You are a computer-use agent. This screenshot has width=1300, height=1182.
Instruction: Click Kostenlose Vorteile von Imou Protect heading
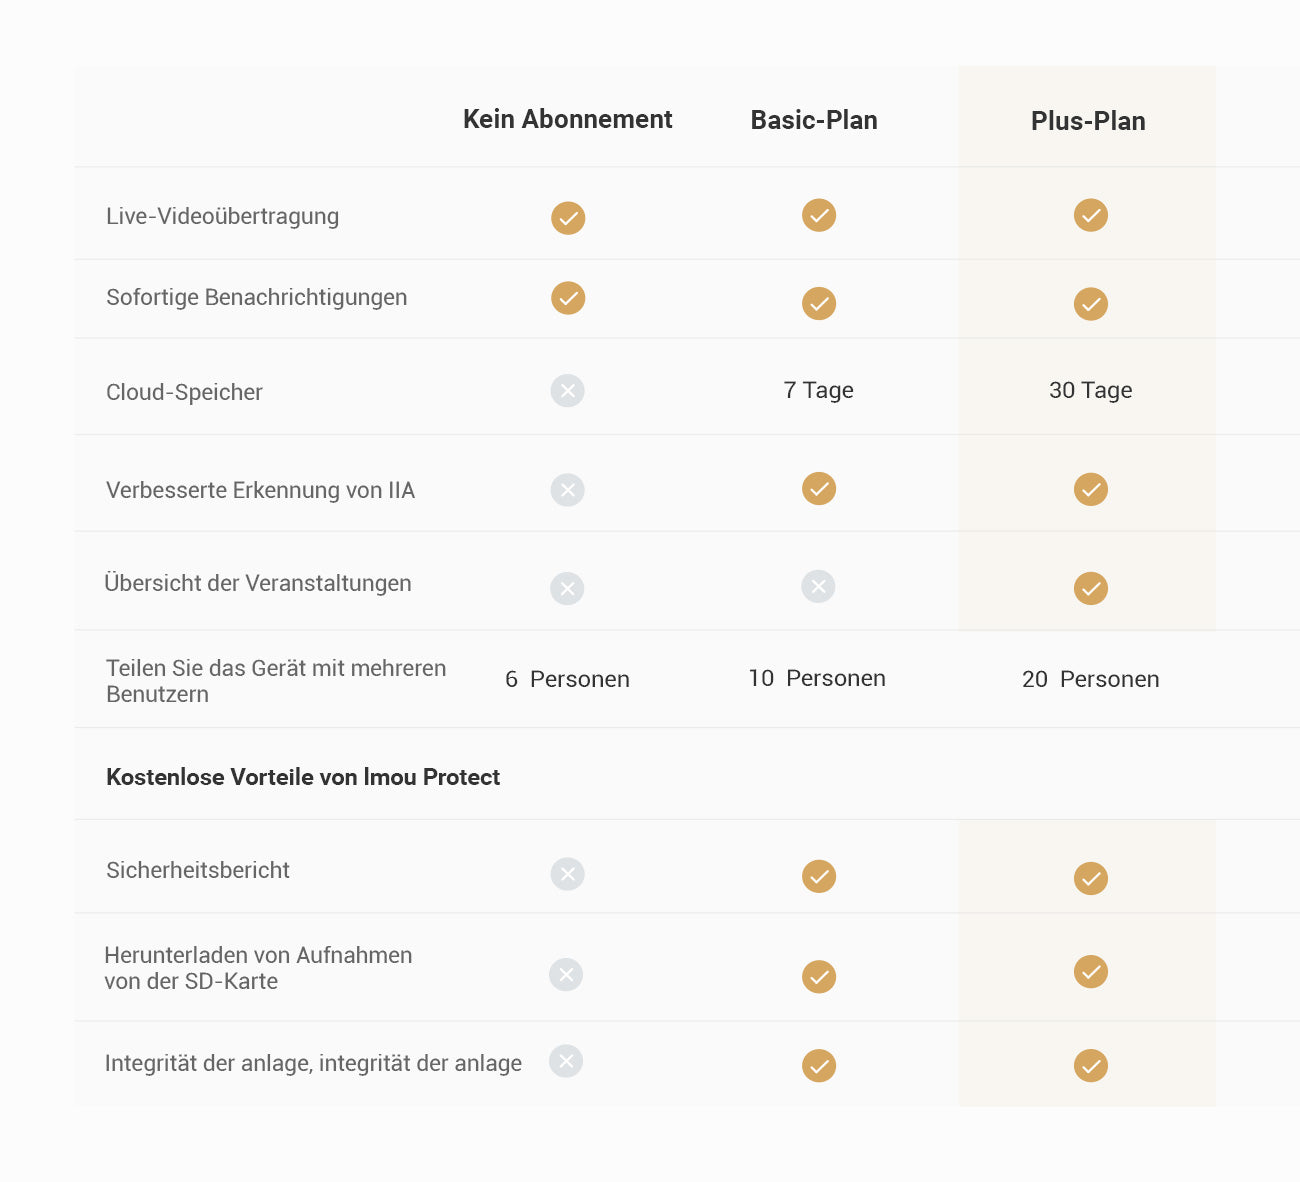(x=303, y=777)
